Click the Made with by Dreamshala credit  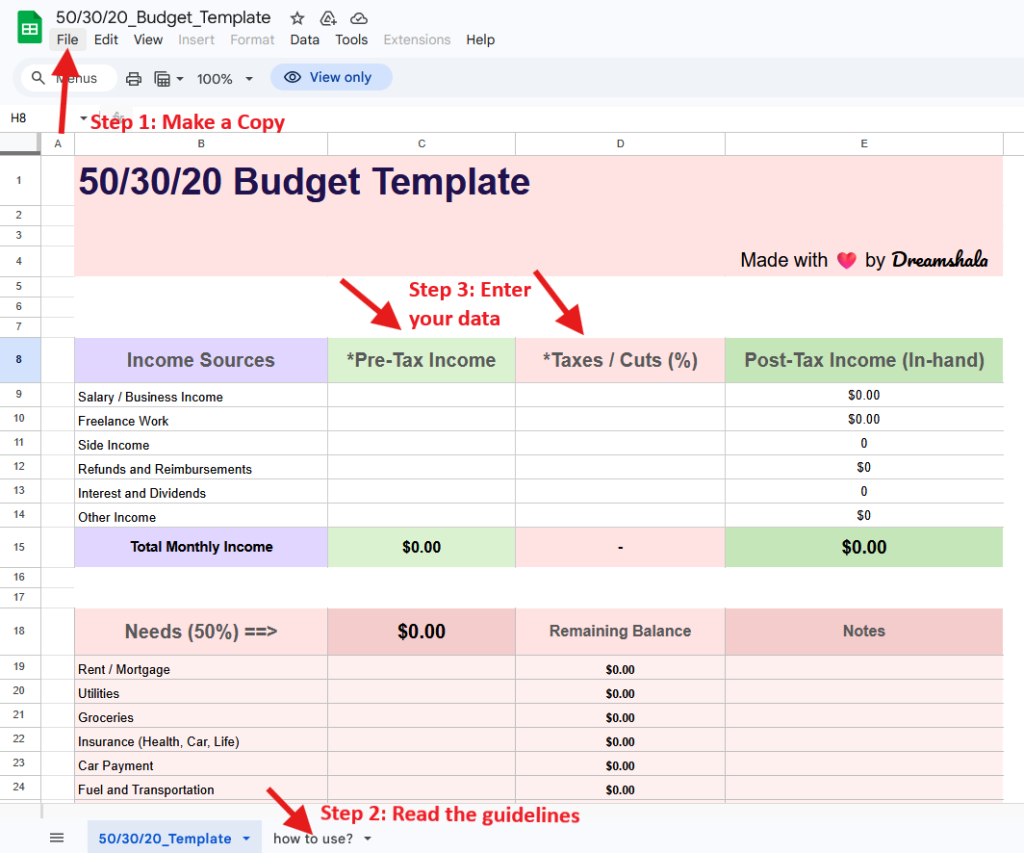(x=864, y=260)
